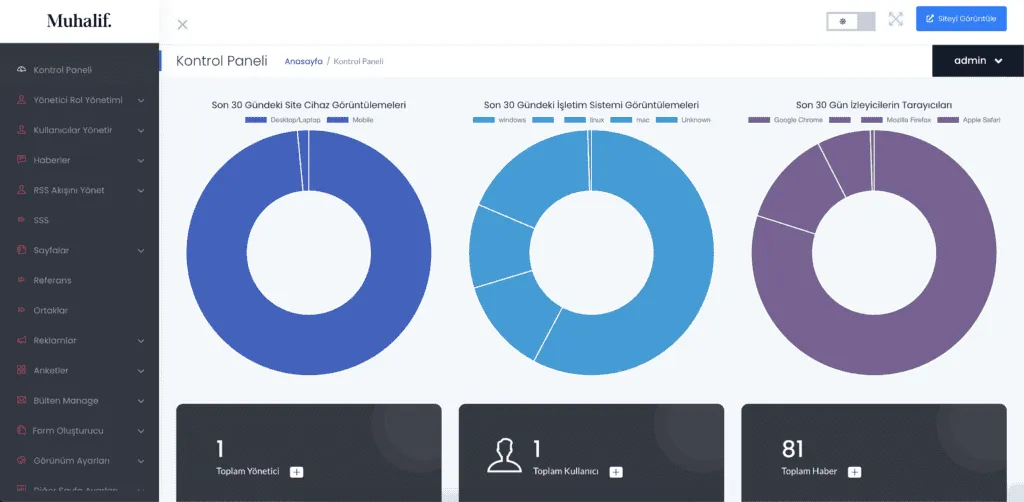Enter fullscreen with the expand arrows icon
Image resolution: width=1024 pixels, height=502 pixels.
coord(895,19)
